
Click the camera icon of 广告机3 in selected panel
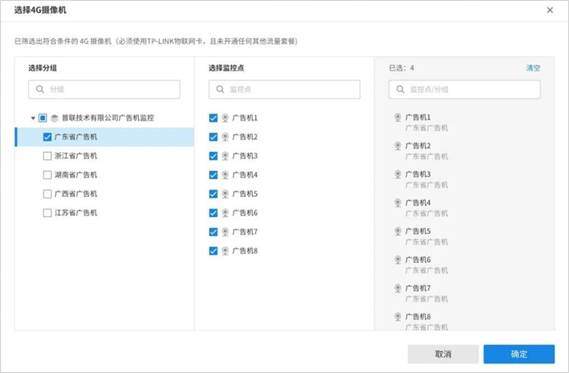pyautogui.click(x=398, y=175)
